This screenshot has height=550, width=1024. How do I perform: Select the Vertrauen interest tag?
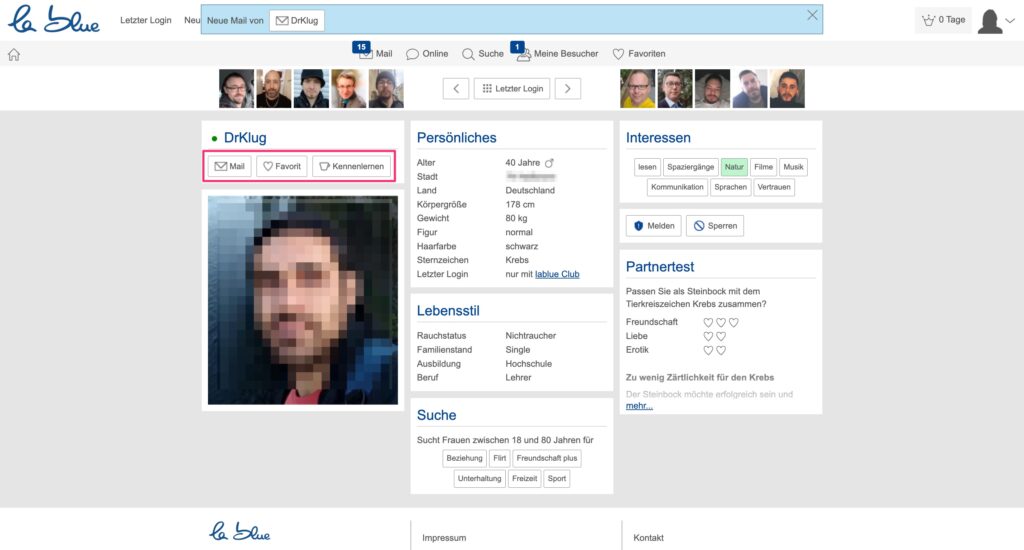click(774, 187)
